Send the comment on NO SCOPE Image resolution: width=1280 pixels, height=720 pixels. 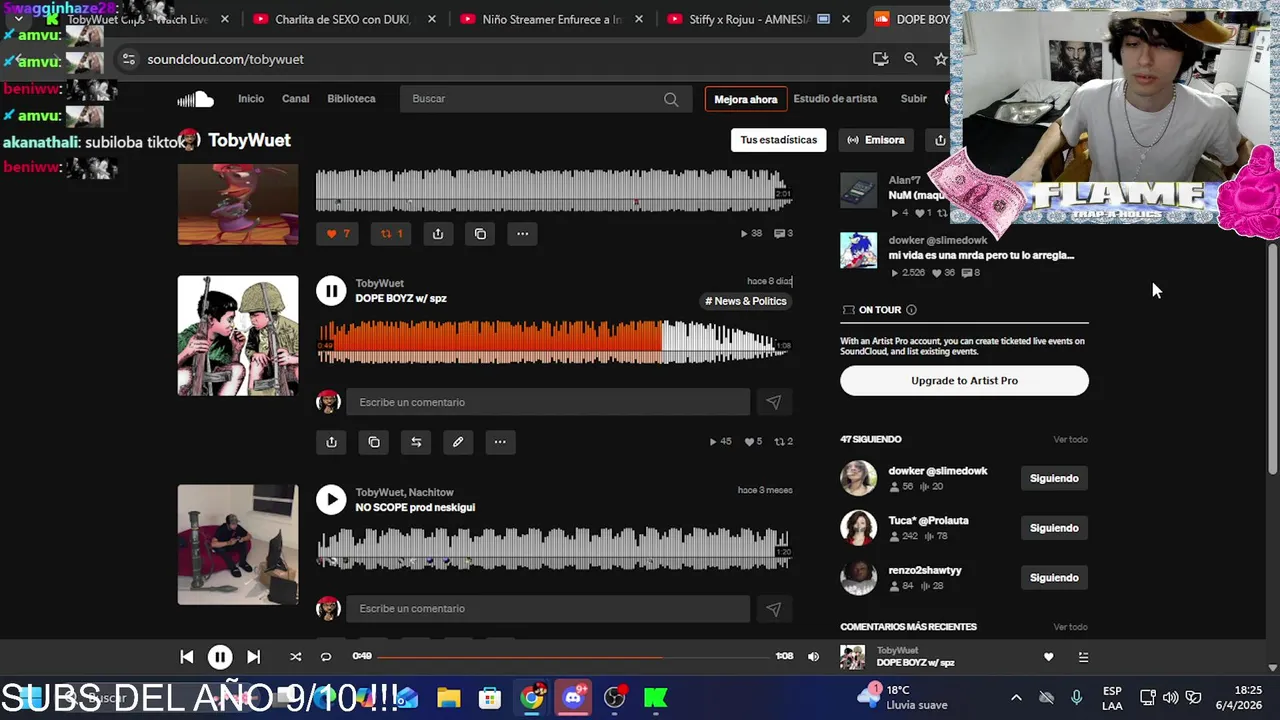tap(773, 608)
